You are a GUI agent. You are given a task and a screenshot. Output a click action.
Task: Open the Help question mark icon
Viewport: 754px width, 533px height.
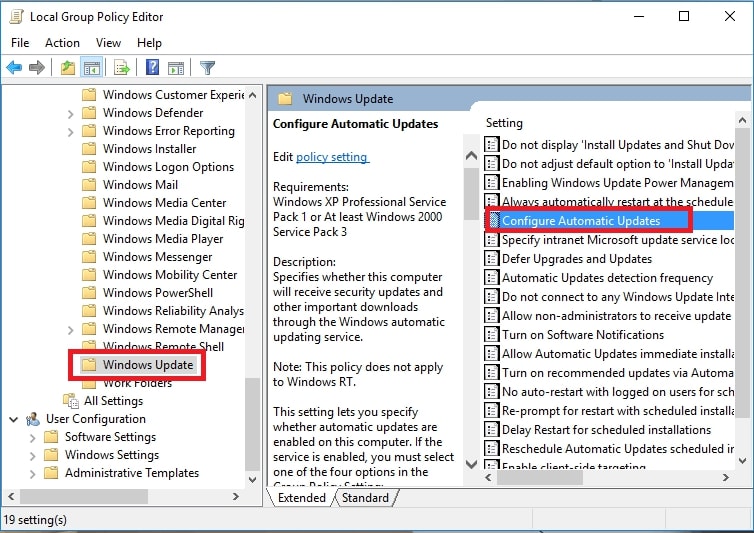[152, 67]
